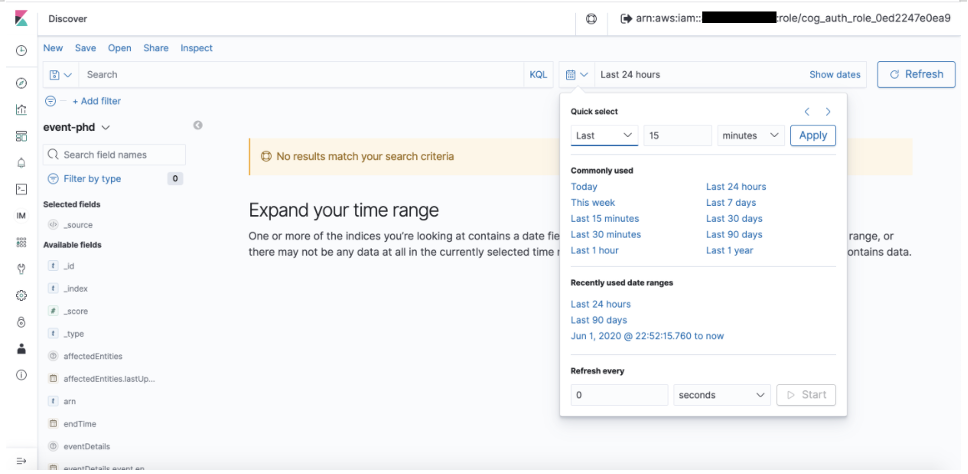
Task: Click Show dates link
Action: [835, 75]
